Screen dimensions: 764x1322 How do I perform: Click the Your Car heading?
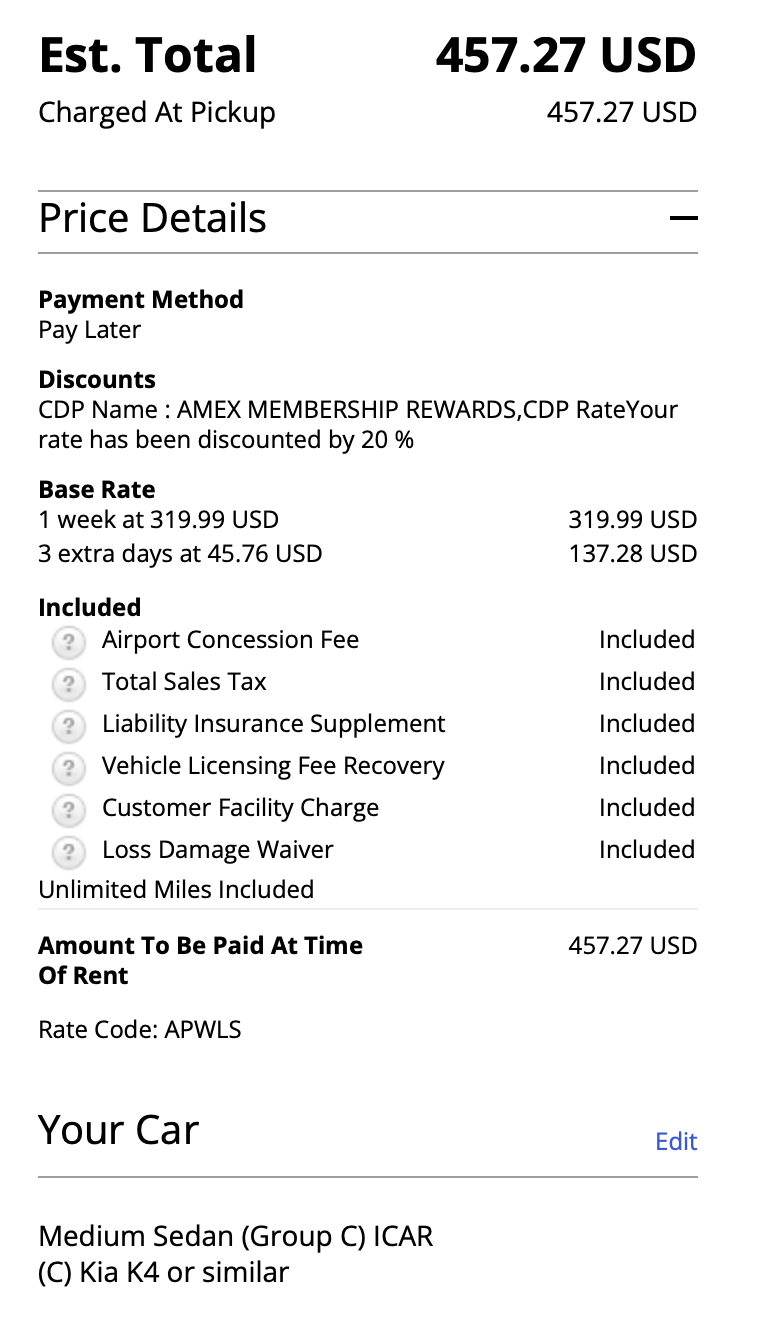[x=119, y=1130]
